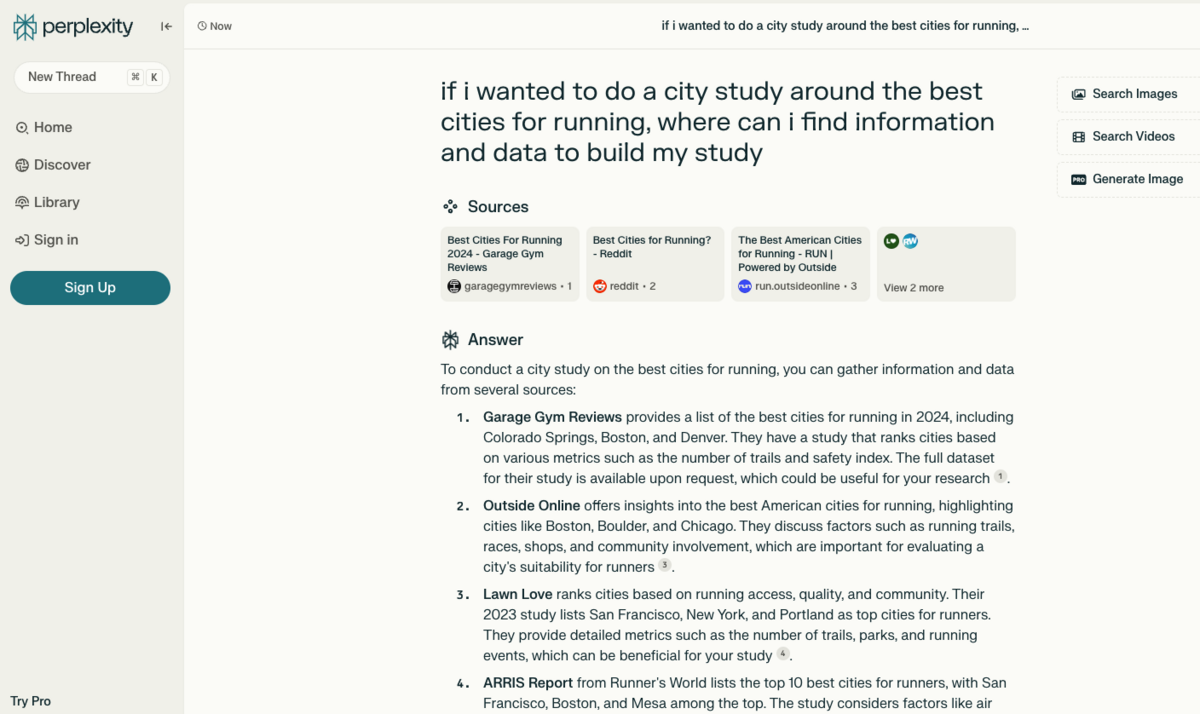
Task: Click the Sources section icon
Action: pyautogui.click(x=451, y=207)
